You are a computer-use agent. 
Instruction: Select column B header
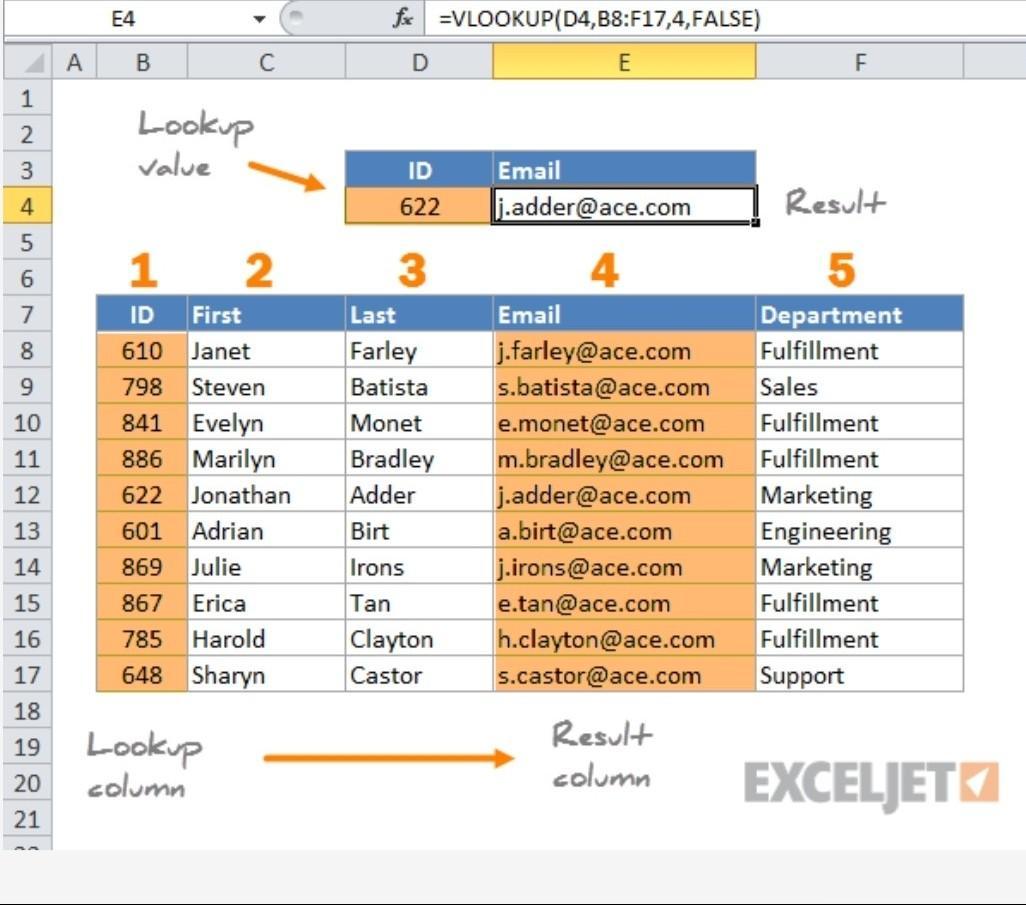tap(142, 62)
